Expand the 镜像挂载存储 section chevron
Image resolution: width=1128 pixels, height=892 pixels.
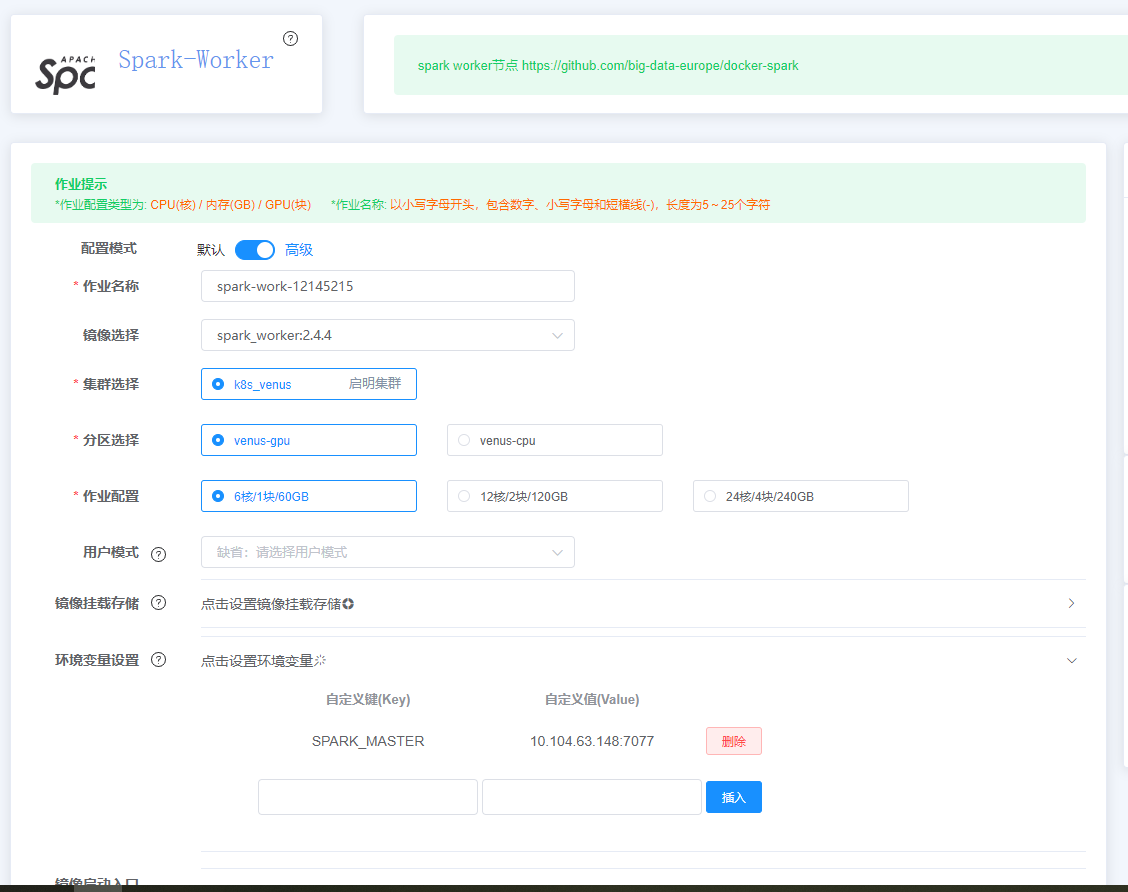click(1071, 604)
